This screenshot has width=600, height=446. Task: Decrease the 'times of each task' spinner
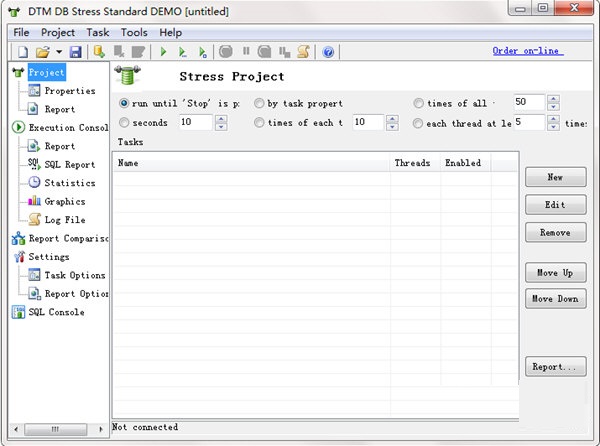click(x=392, y=127)
